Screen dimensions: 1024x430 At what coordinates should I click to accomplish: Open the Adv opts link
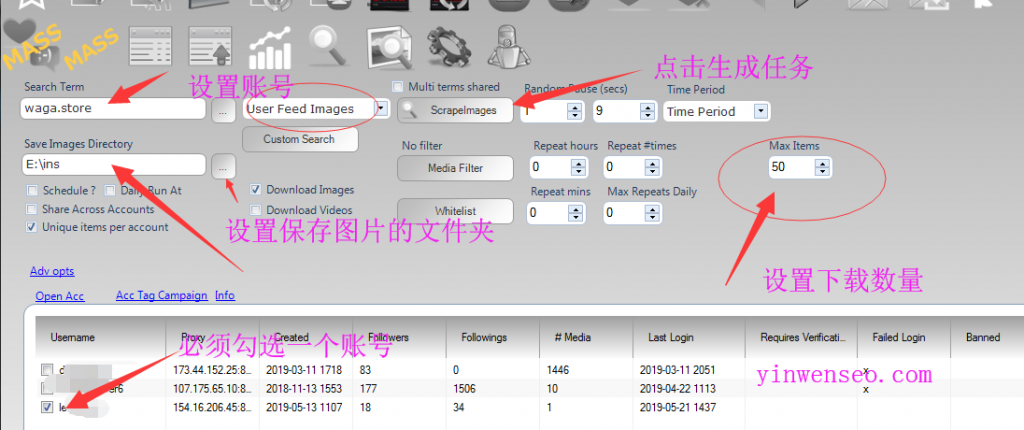coord(51,271)
